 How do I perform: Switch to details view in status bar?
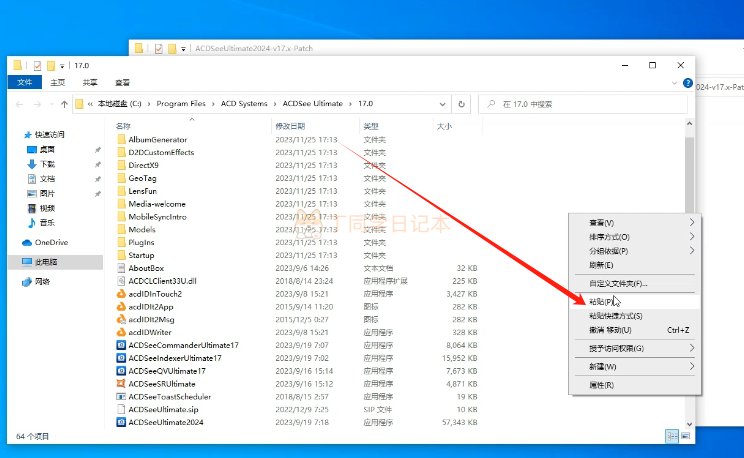(673, 437)
